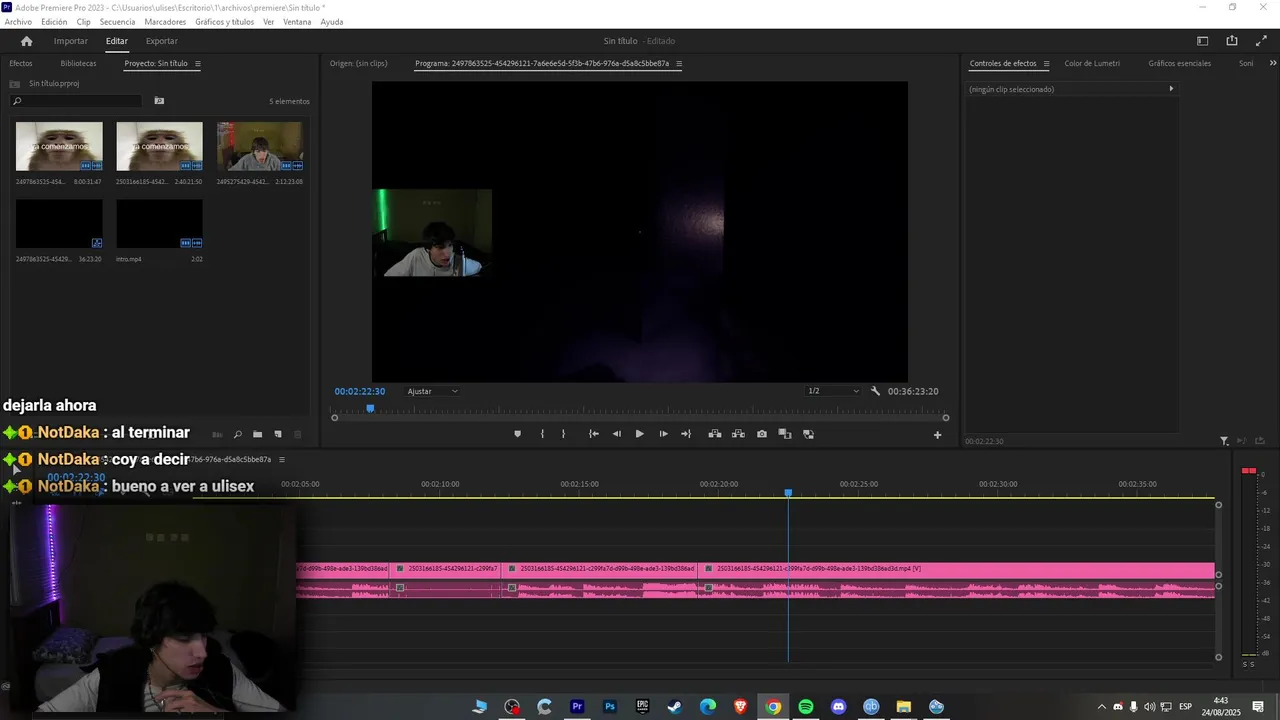Open the Project panel hamburger menu
Screen dimensions: 1280x720
tap(197, 64)
